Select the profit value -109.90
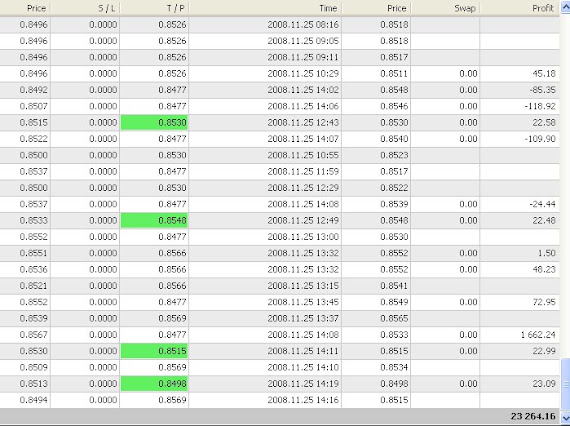Viewport: 570px width, 426px height. (540, 139)
